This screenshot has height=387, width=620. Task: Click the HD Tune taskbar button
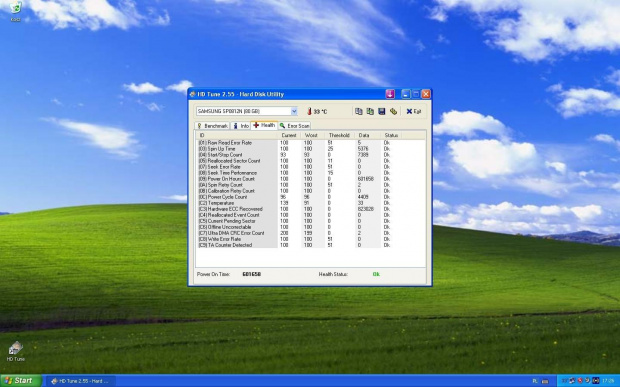click(x=80, y=381)
